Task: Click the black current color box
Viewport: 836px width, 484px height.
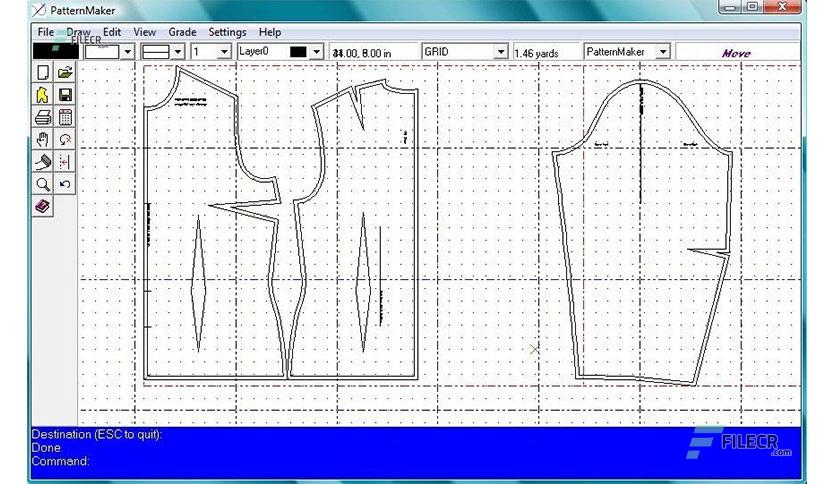Action: coord(56,52)
